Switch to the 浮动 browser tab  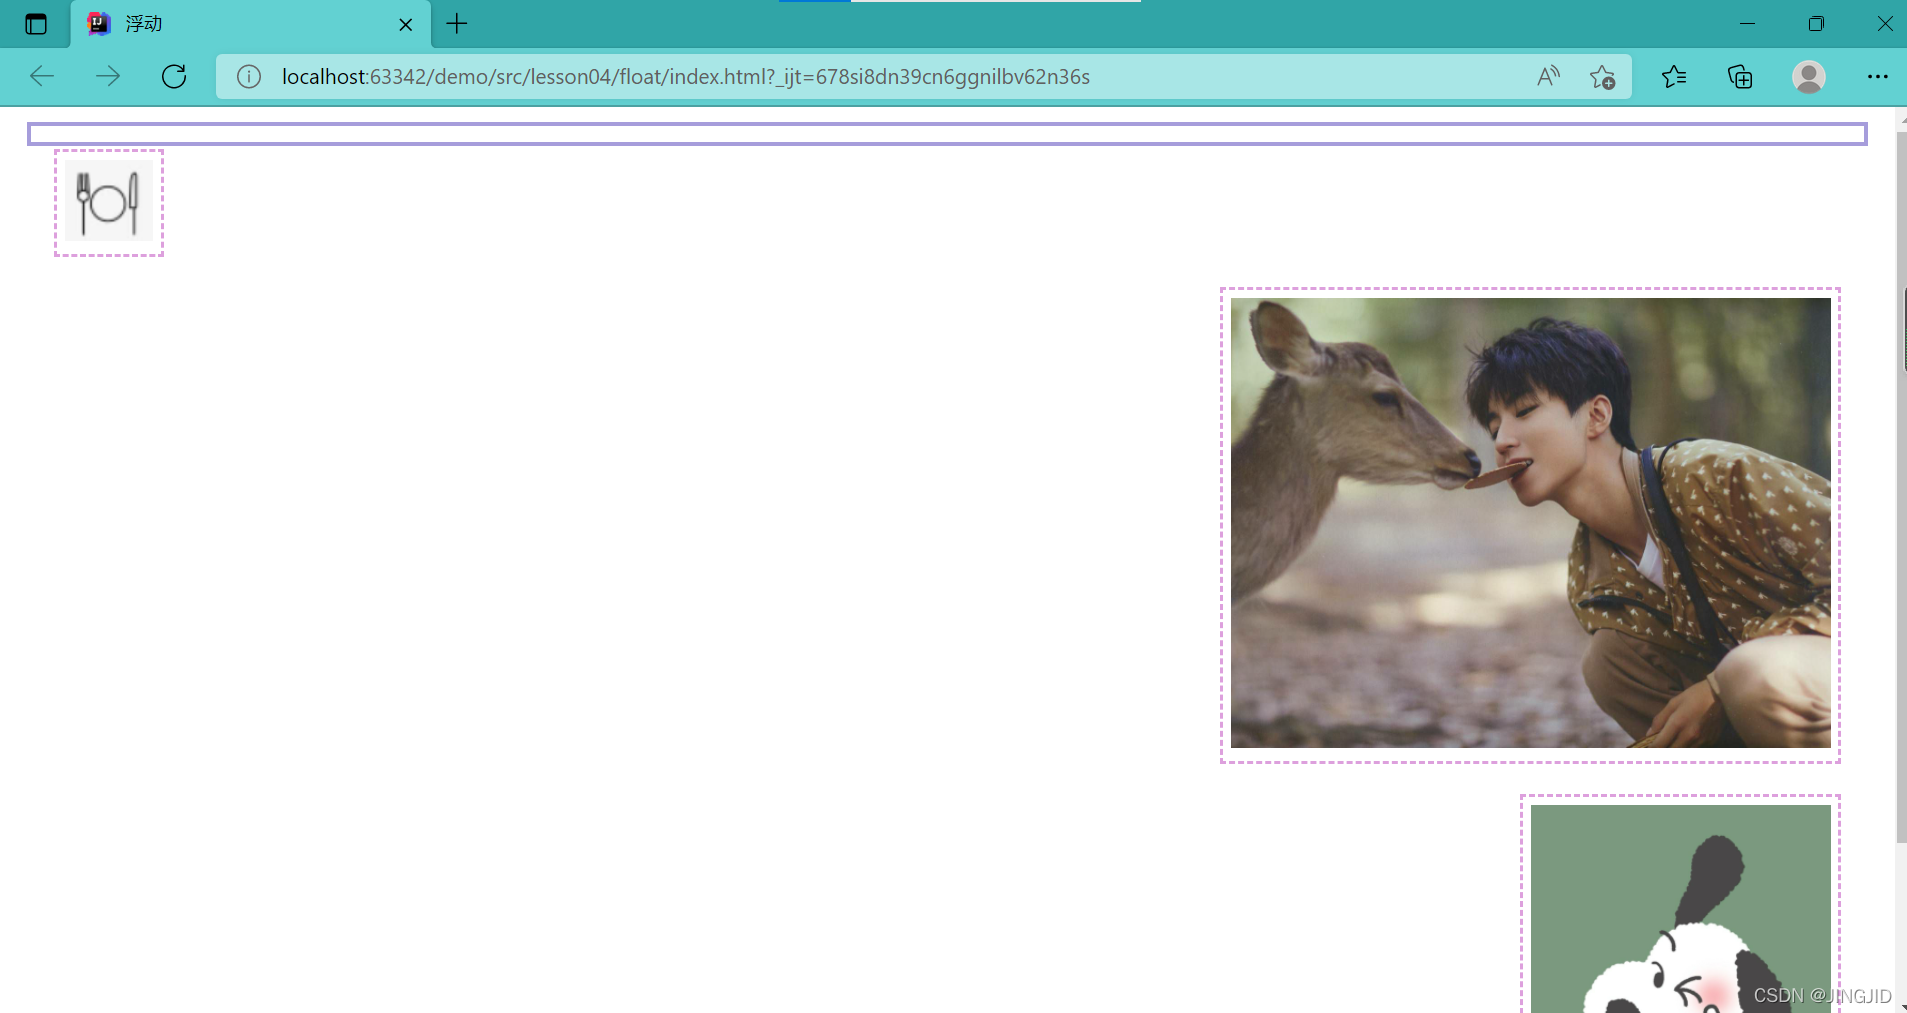pyautogui.click(x=251, y=24)
